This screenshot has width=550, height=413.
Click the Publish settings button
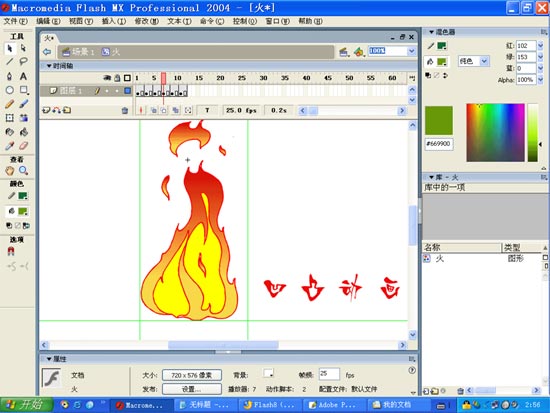point(192,389)
